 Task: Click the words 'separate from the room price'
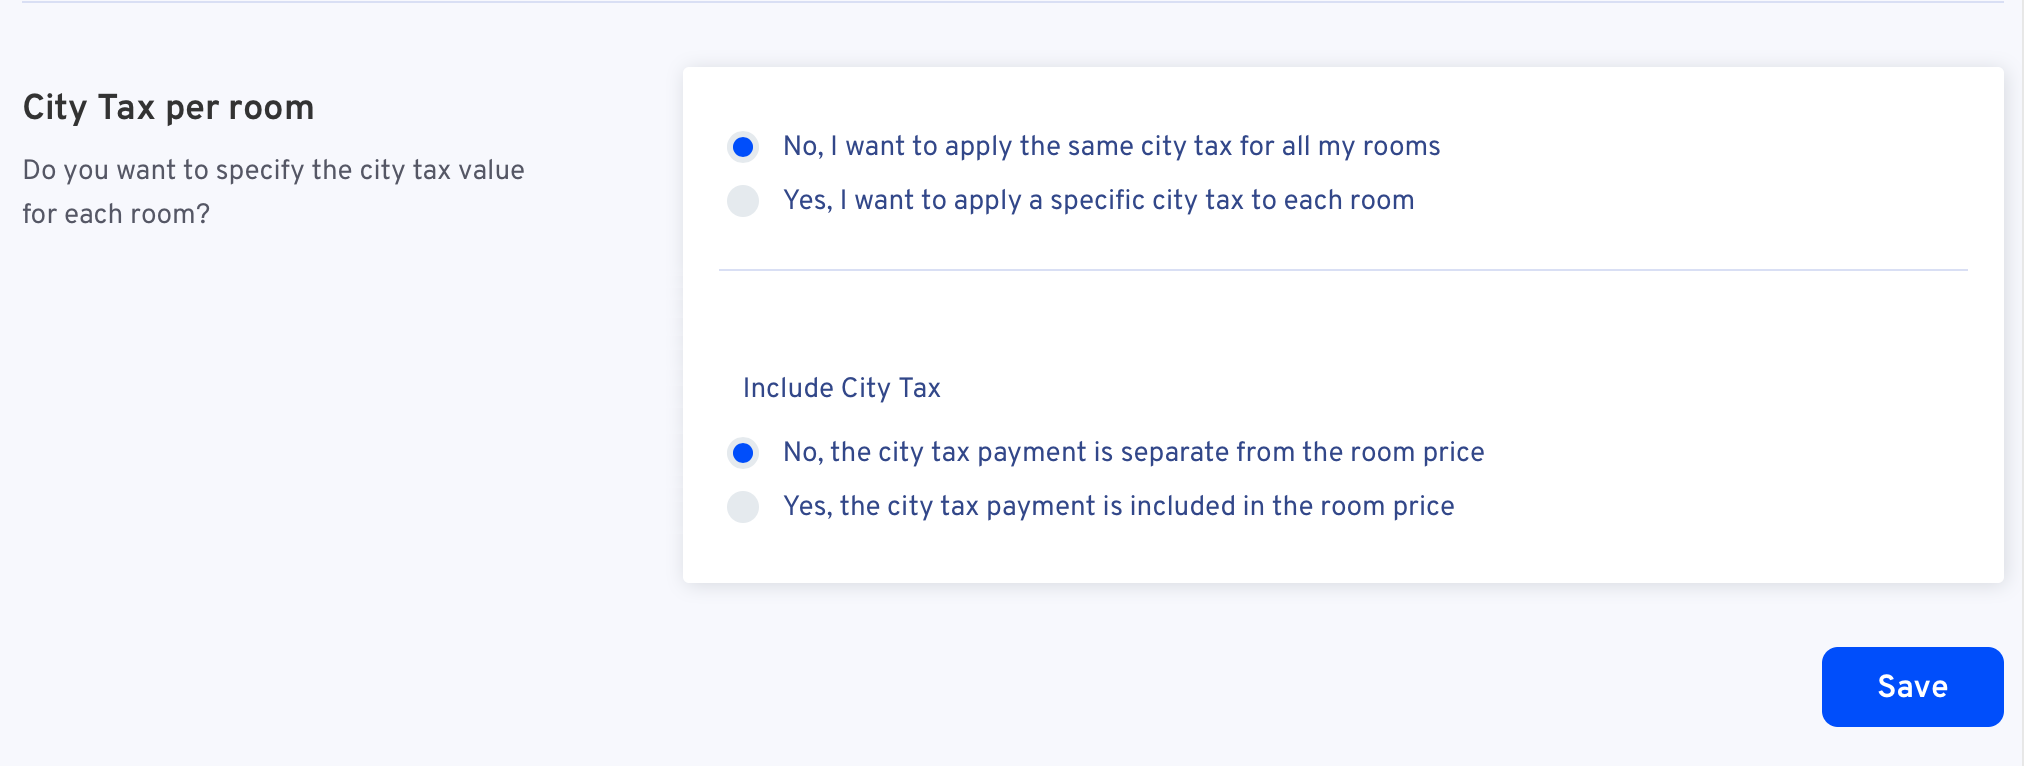click(x=1302, y=453)
